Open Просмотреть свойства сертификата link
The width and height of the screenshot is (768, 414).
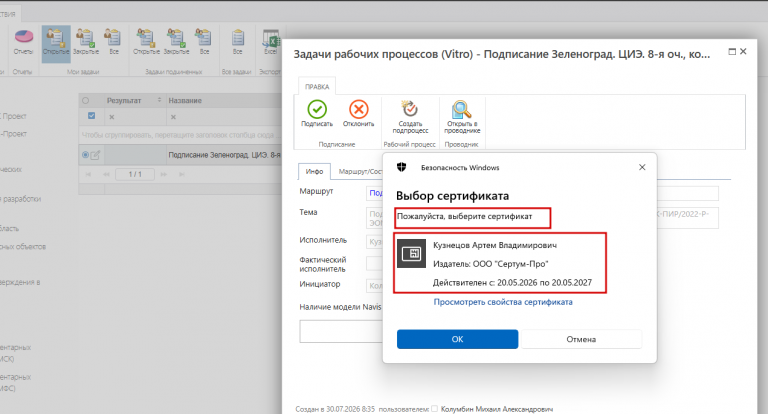click(x=503, y=302)
